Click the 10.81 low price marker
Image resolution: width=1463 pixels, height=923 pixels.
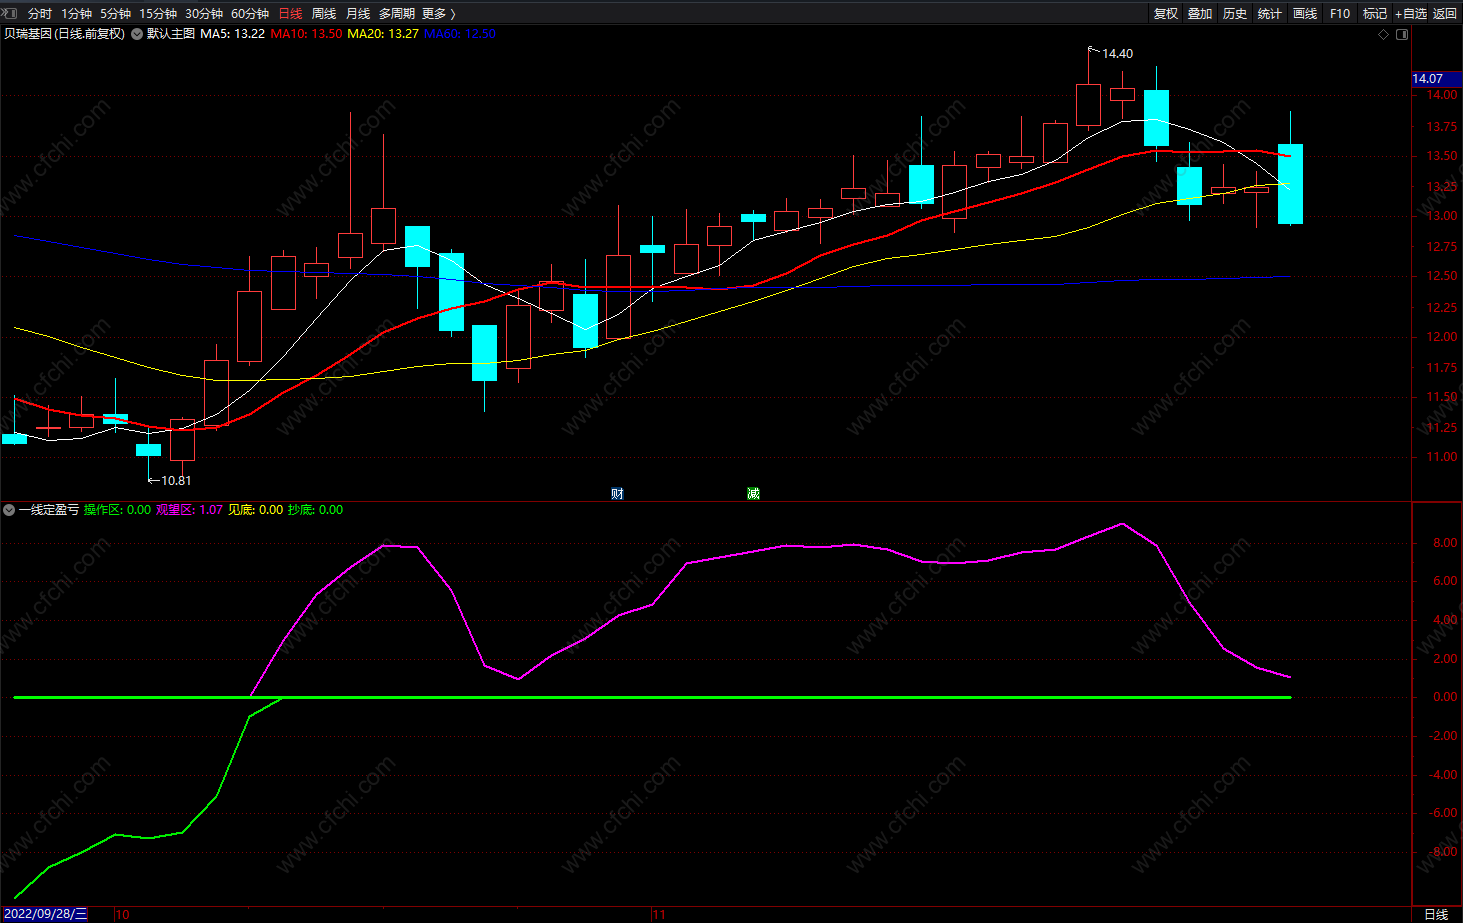tap(176, 481)
